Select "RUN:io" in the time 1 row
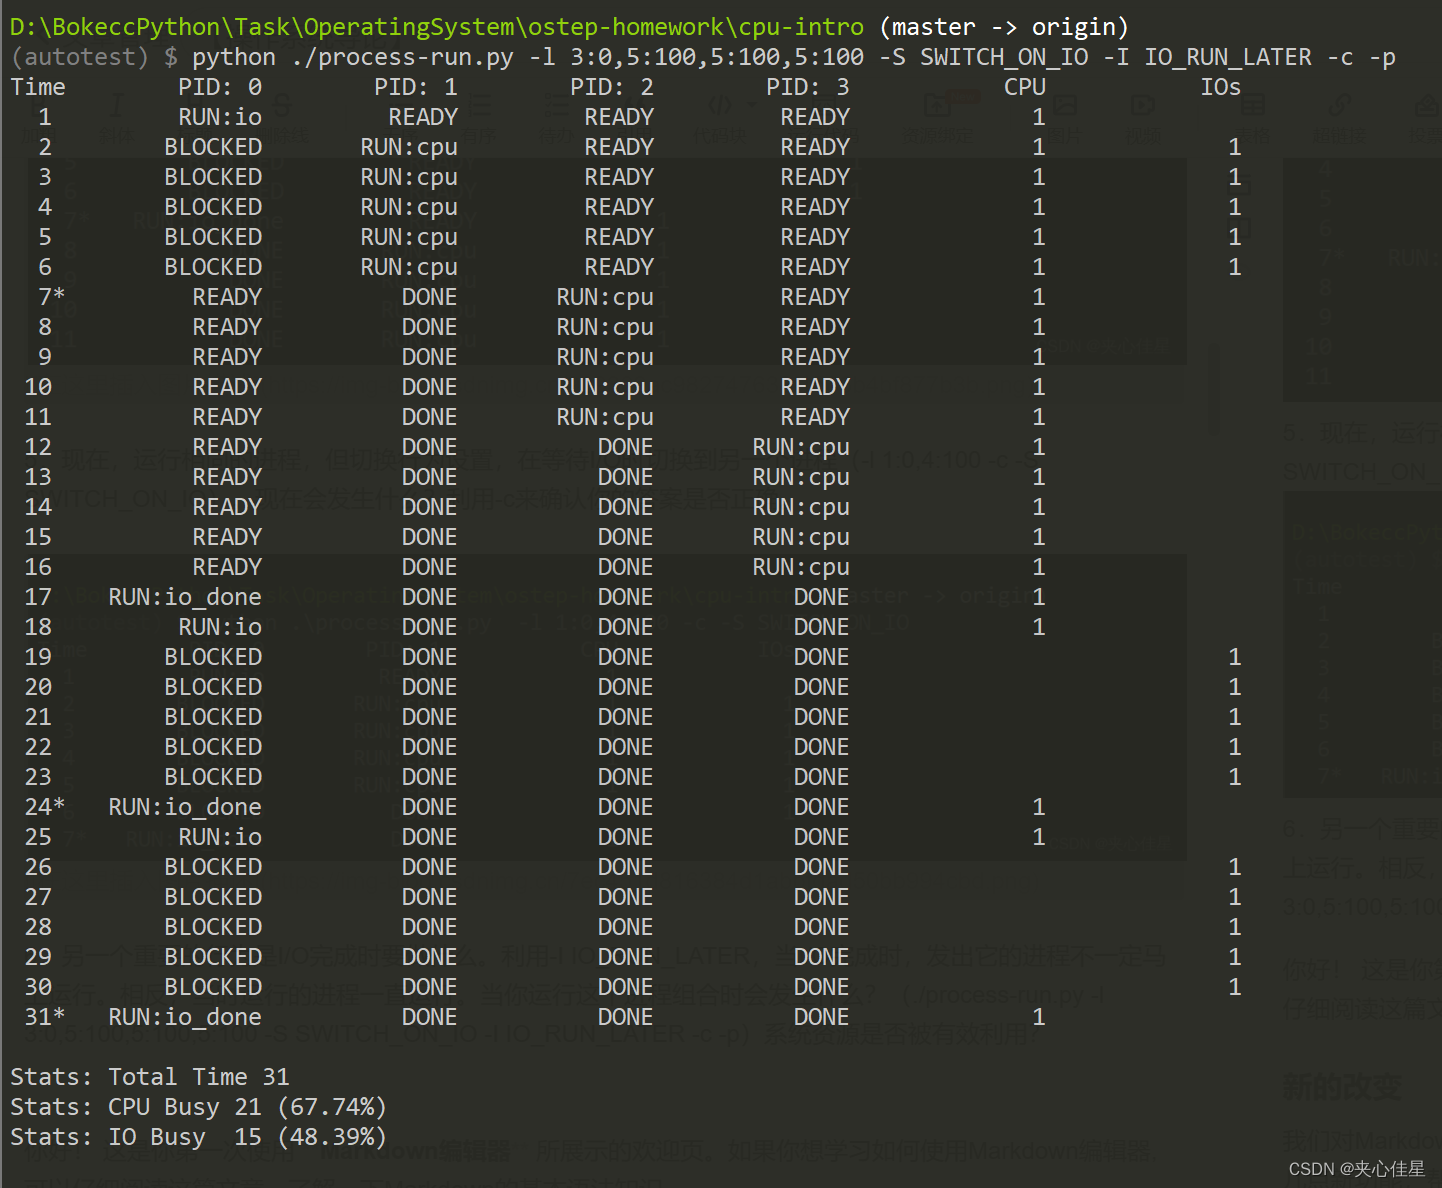This screenshot has height=1188, width=1442. (220, 117)
